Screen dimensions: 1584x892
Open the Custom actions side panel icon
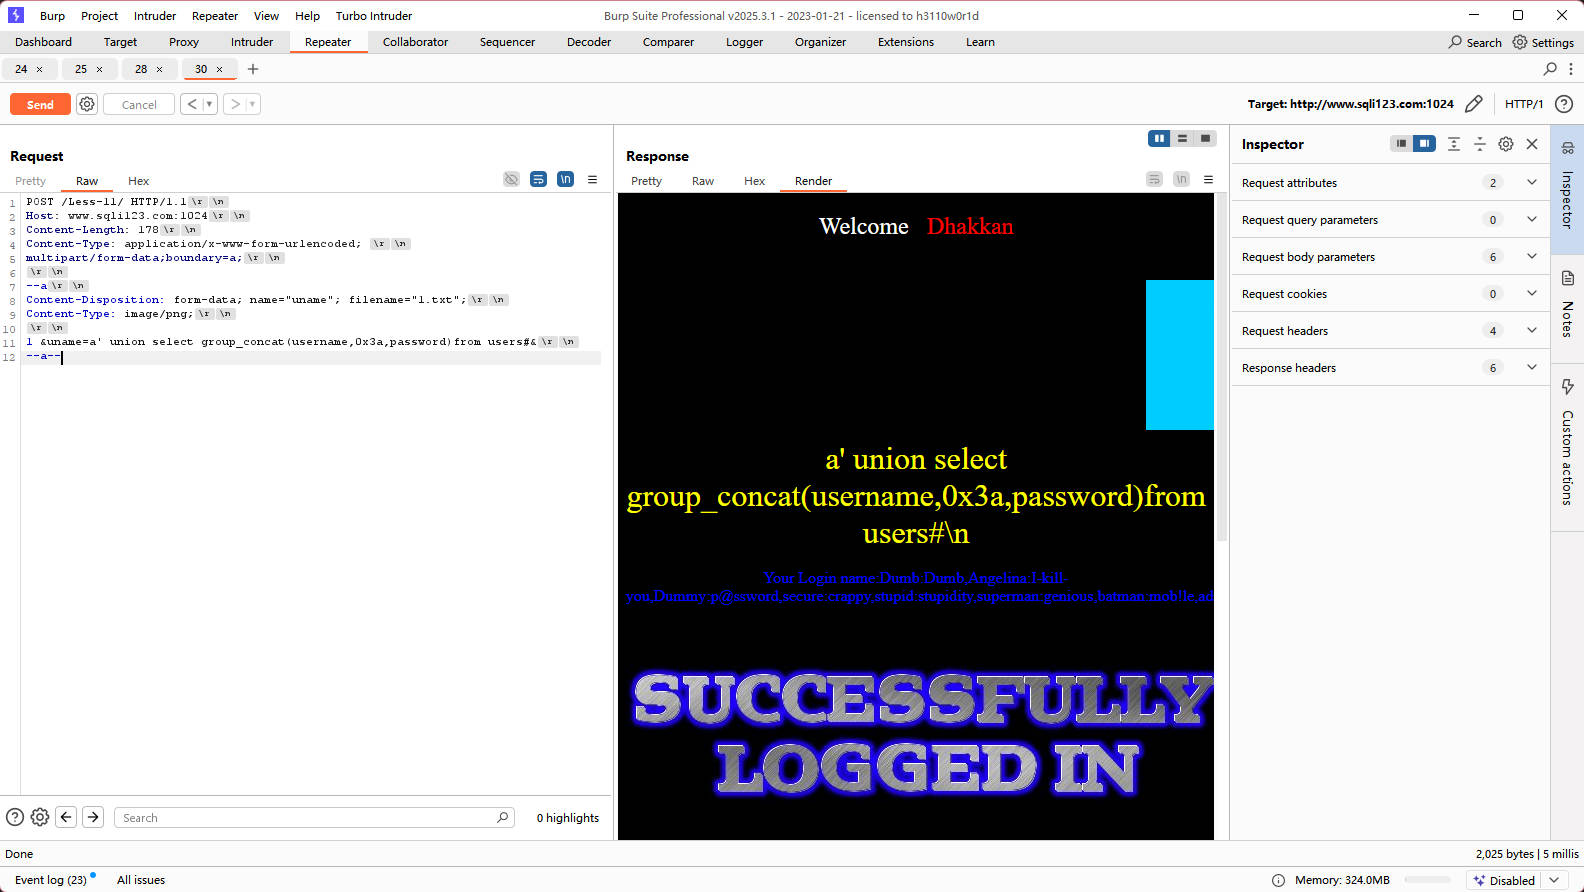[1567, 387]
